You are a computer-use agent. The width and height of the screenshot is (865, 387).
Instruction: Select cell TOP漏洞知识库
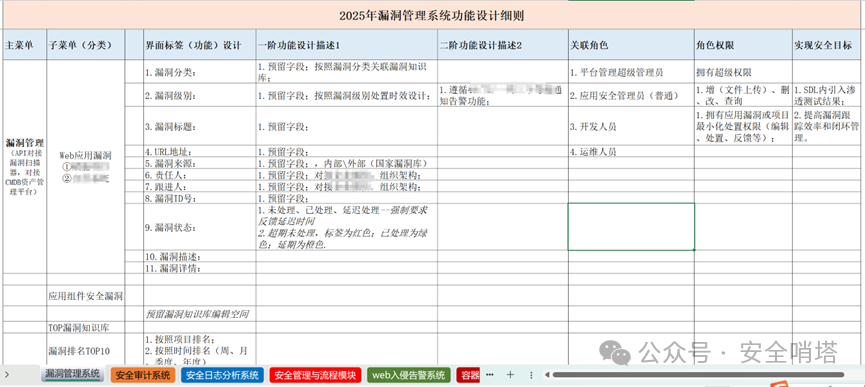pyautogui.click(x=86, y=327)
